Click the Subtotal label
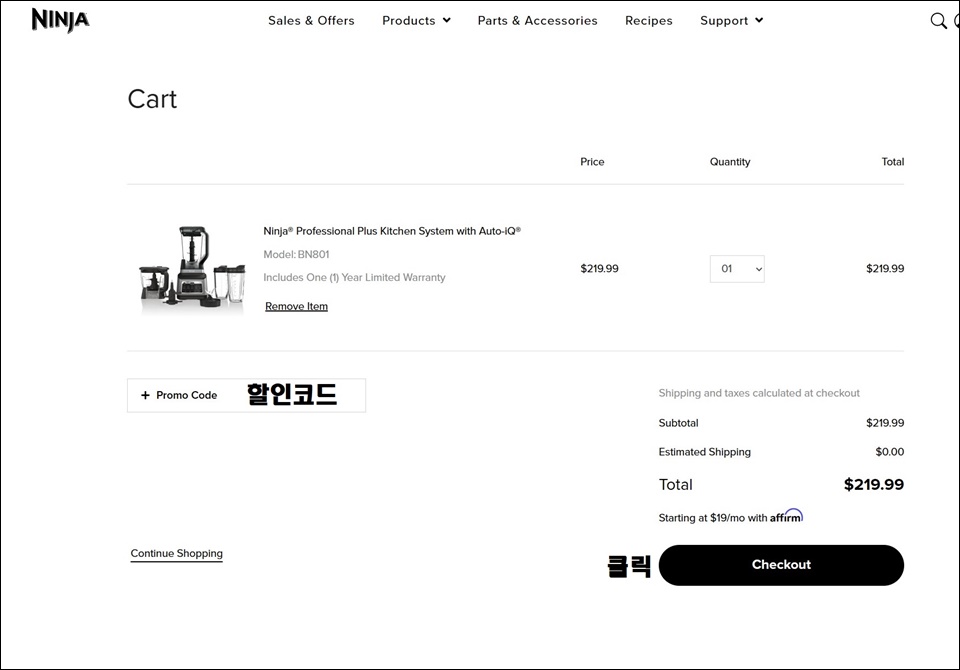 tap(678, 423)
